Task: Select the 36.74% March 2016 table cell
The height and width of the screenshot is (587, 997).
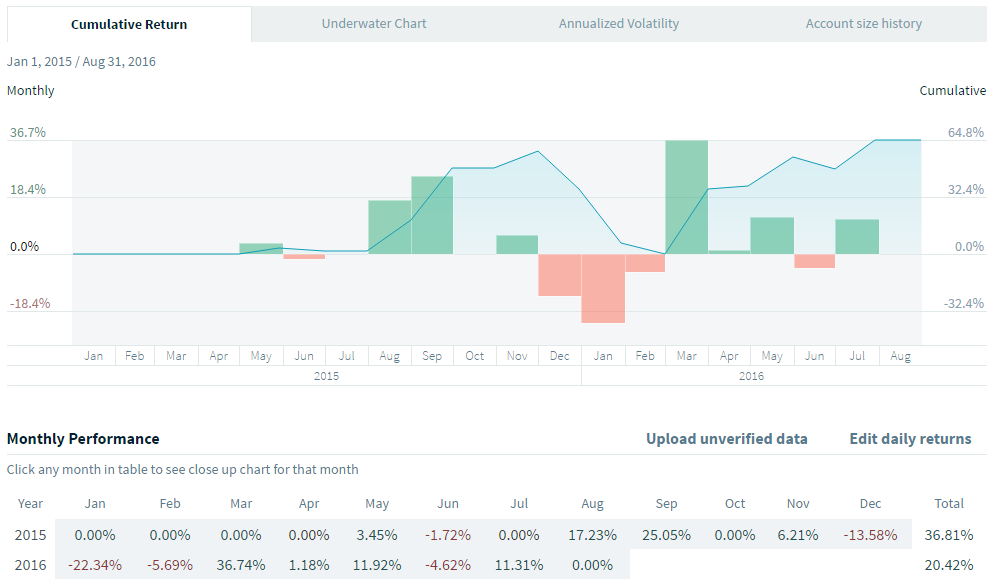Action: pyautogui.click(x=241, y=565)
